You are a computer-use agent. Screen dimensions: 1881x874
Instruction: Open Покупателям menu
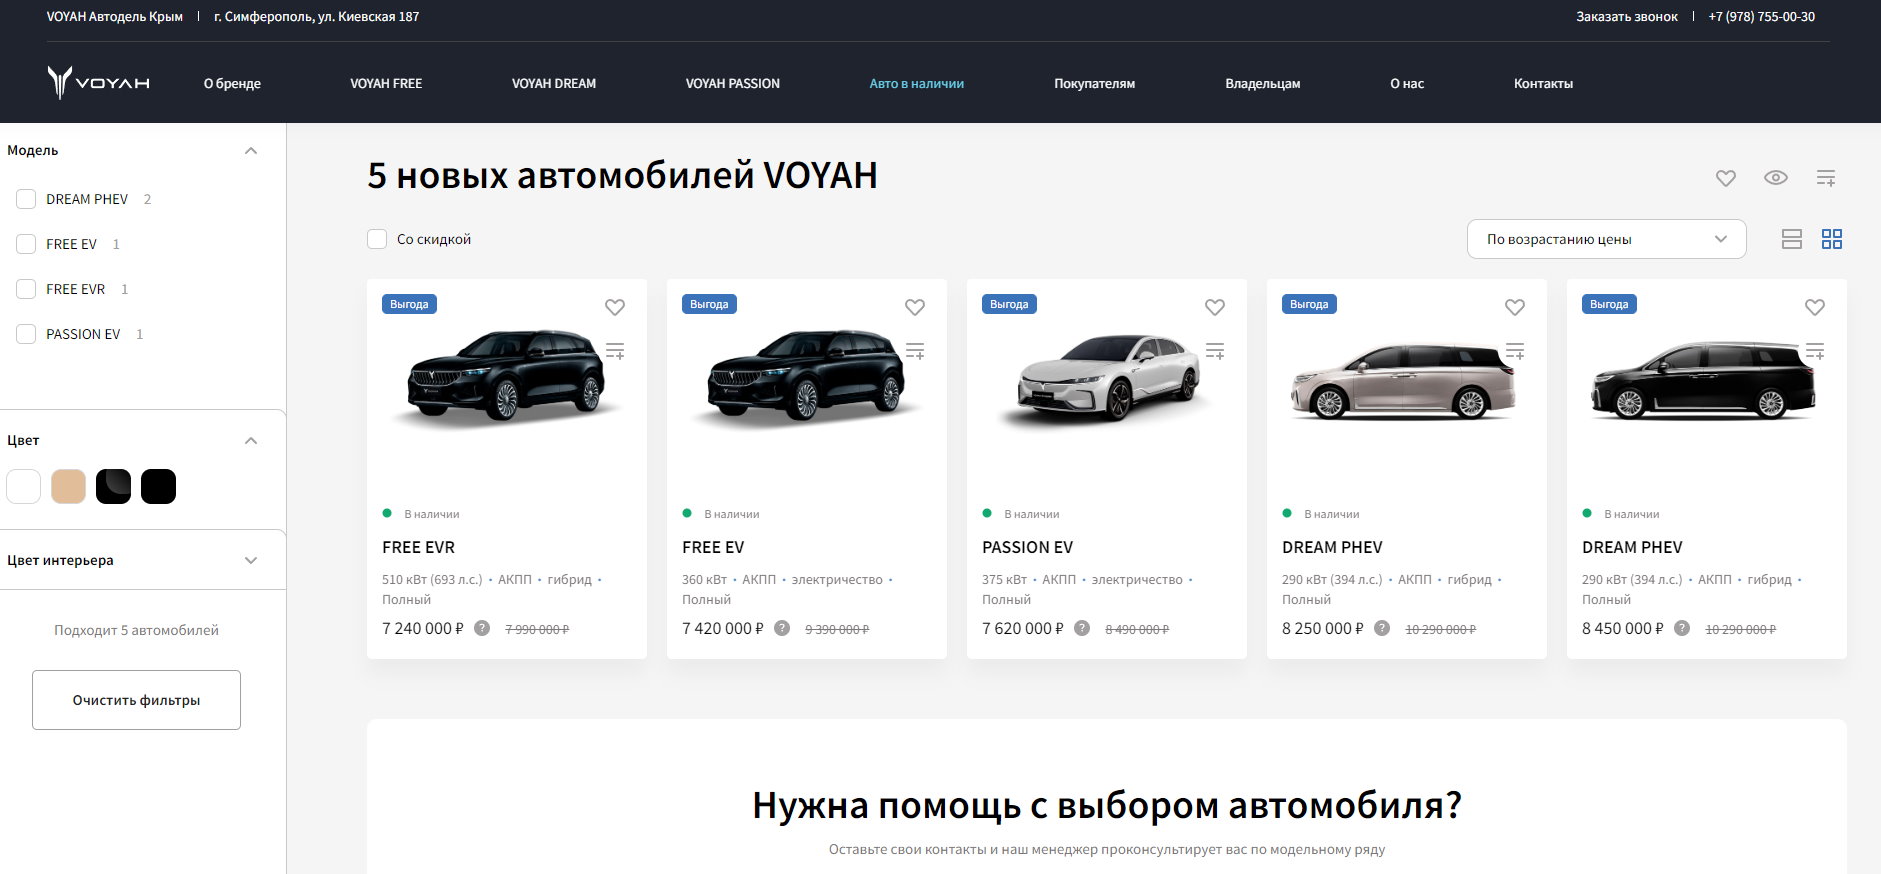(x=1094, y=83)
